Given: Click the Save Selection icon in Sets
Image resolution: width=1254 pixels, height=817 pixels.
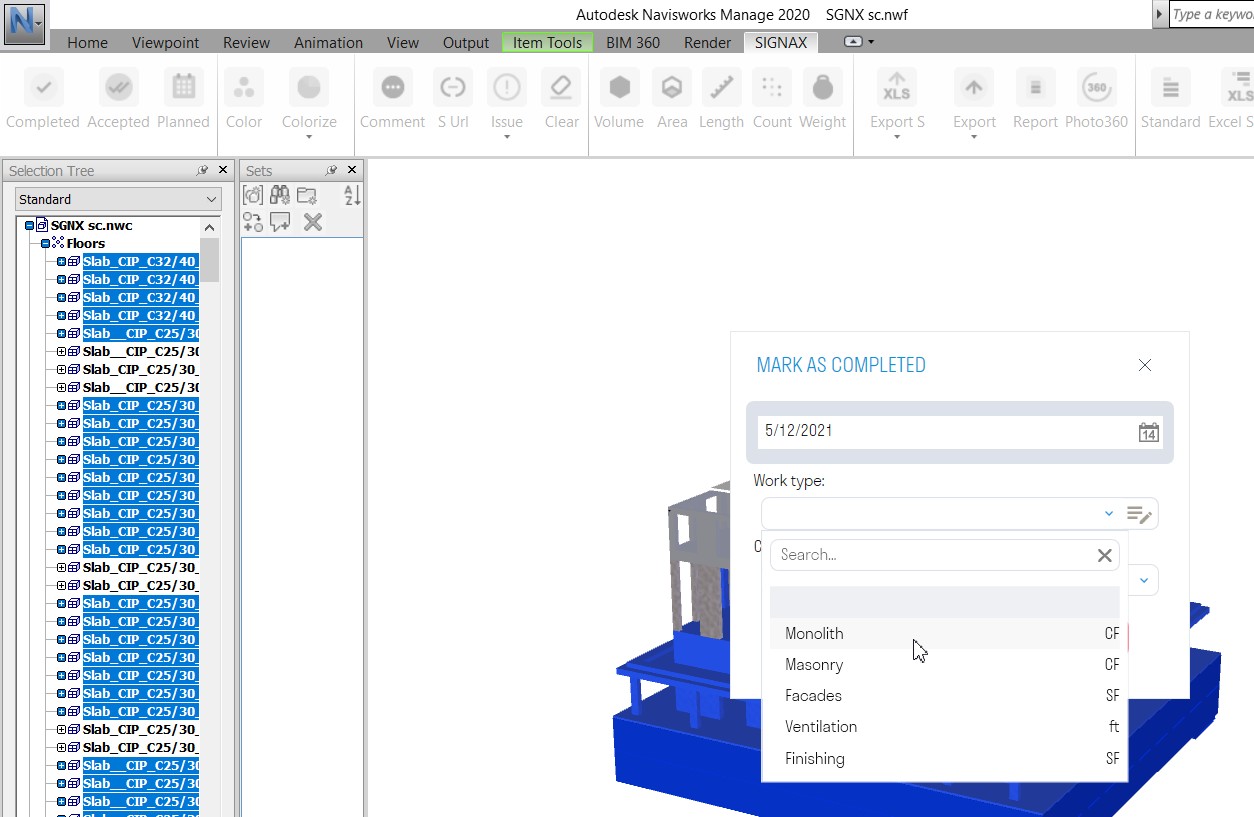Looking at the screenshot, I should tap(253, 195).
